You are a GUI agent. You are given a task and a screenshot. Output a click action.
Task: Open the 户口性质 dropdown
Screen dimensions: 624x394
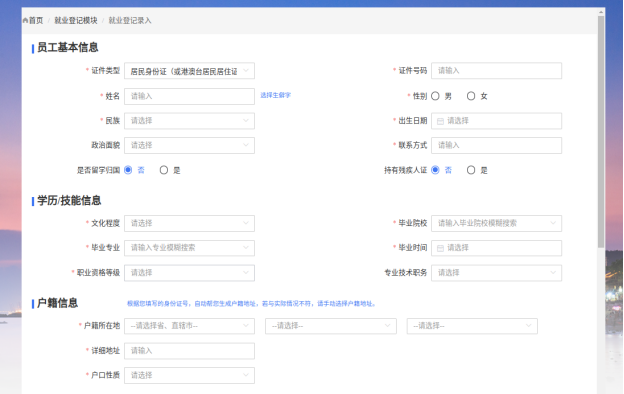tap(189, 375)
